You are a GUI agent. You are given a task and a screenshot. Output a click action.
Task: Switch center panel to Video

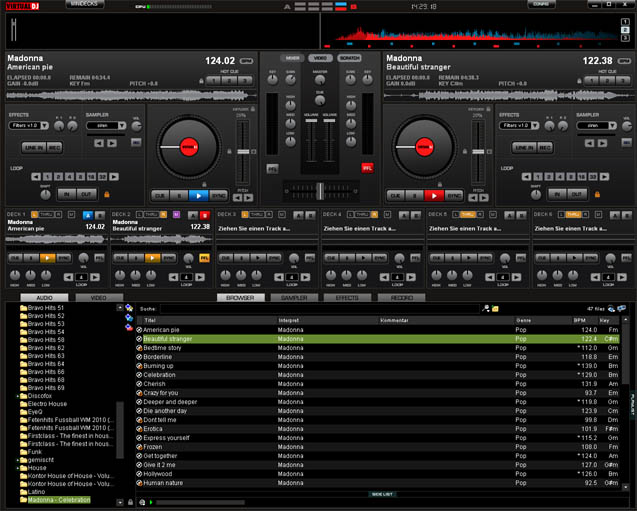[x=321, y=58]
